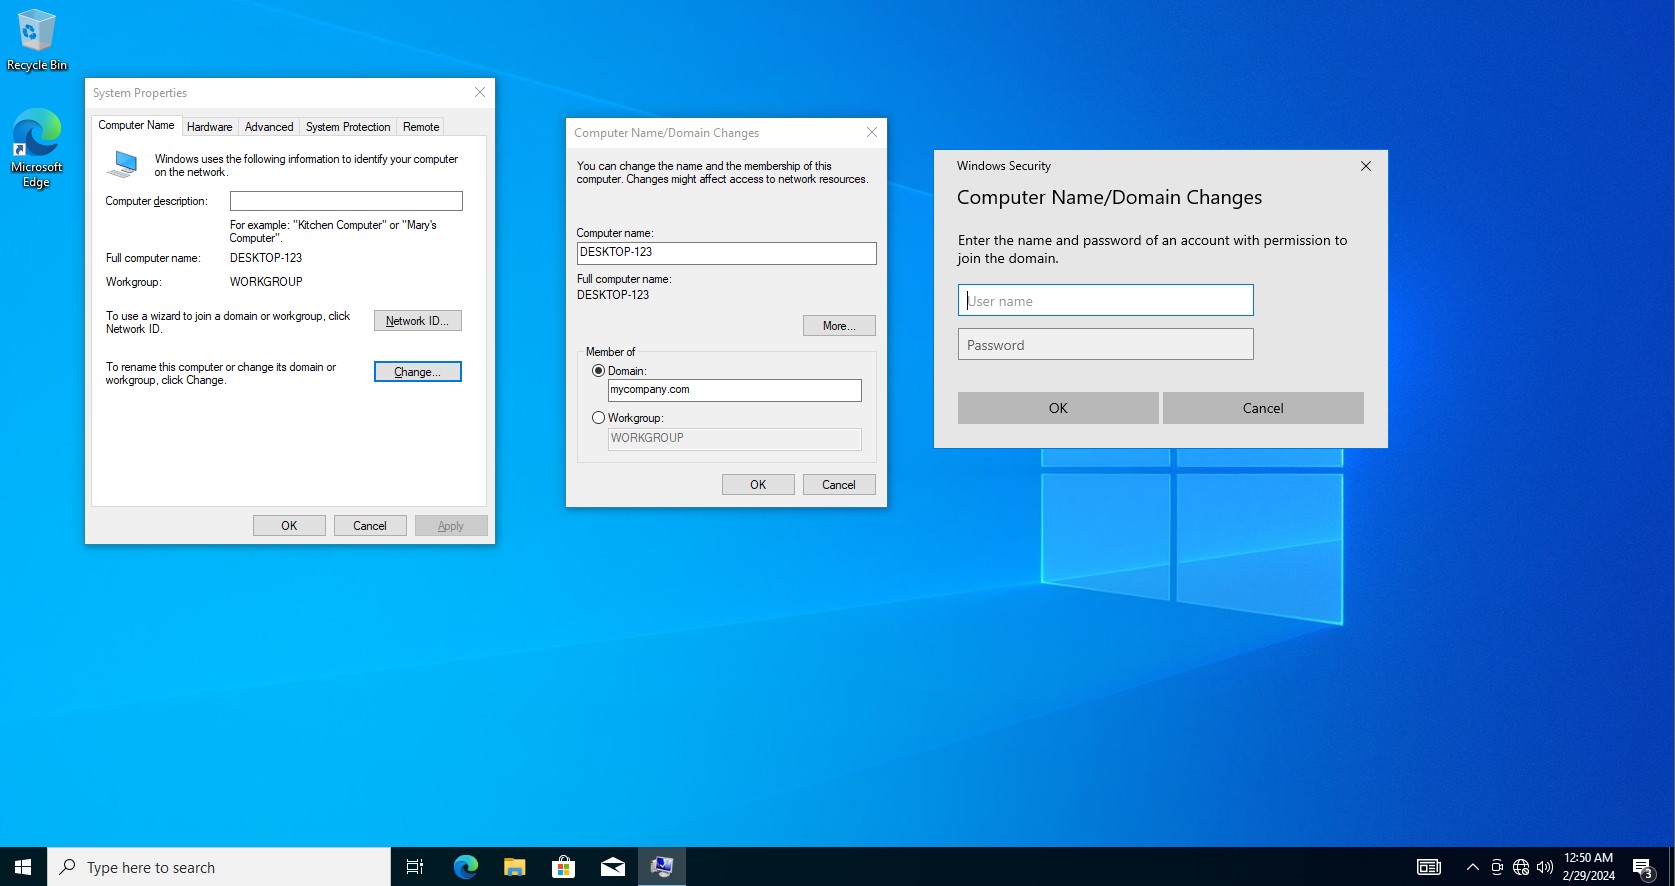The height and width of the screenshot is (886, 1675).
Task: Select the Workgroup radio button
Action: coord(599,418)
